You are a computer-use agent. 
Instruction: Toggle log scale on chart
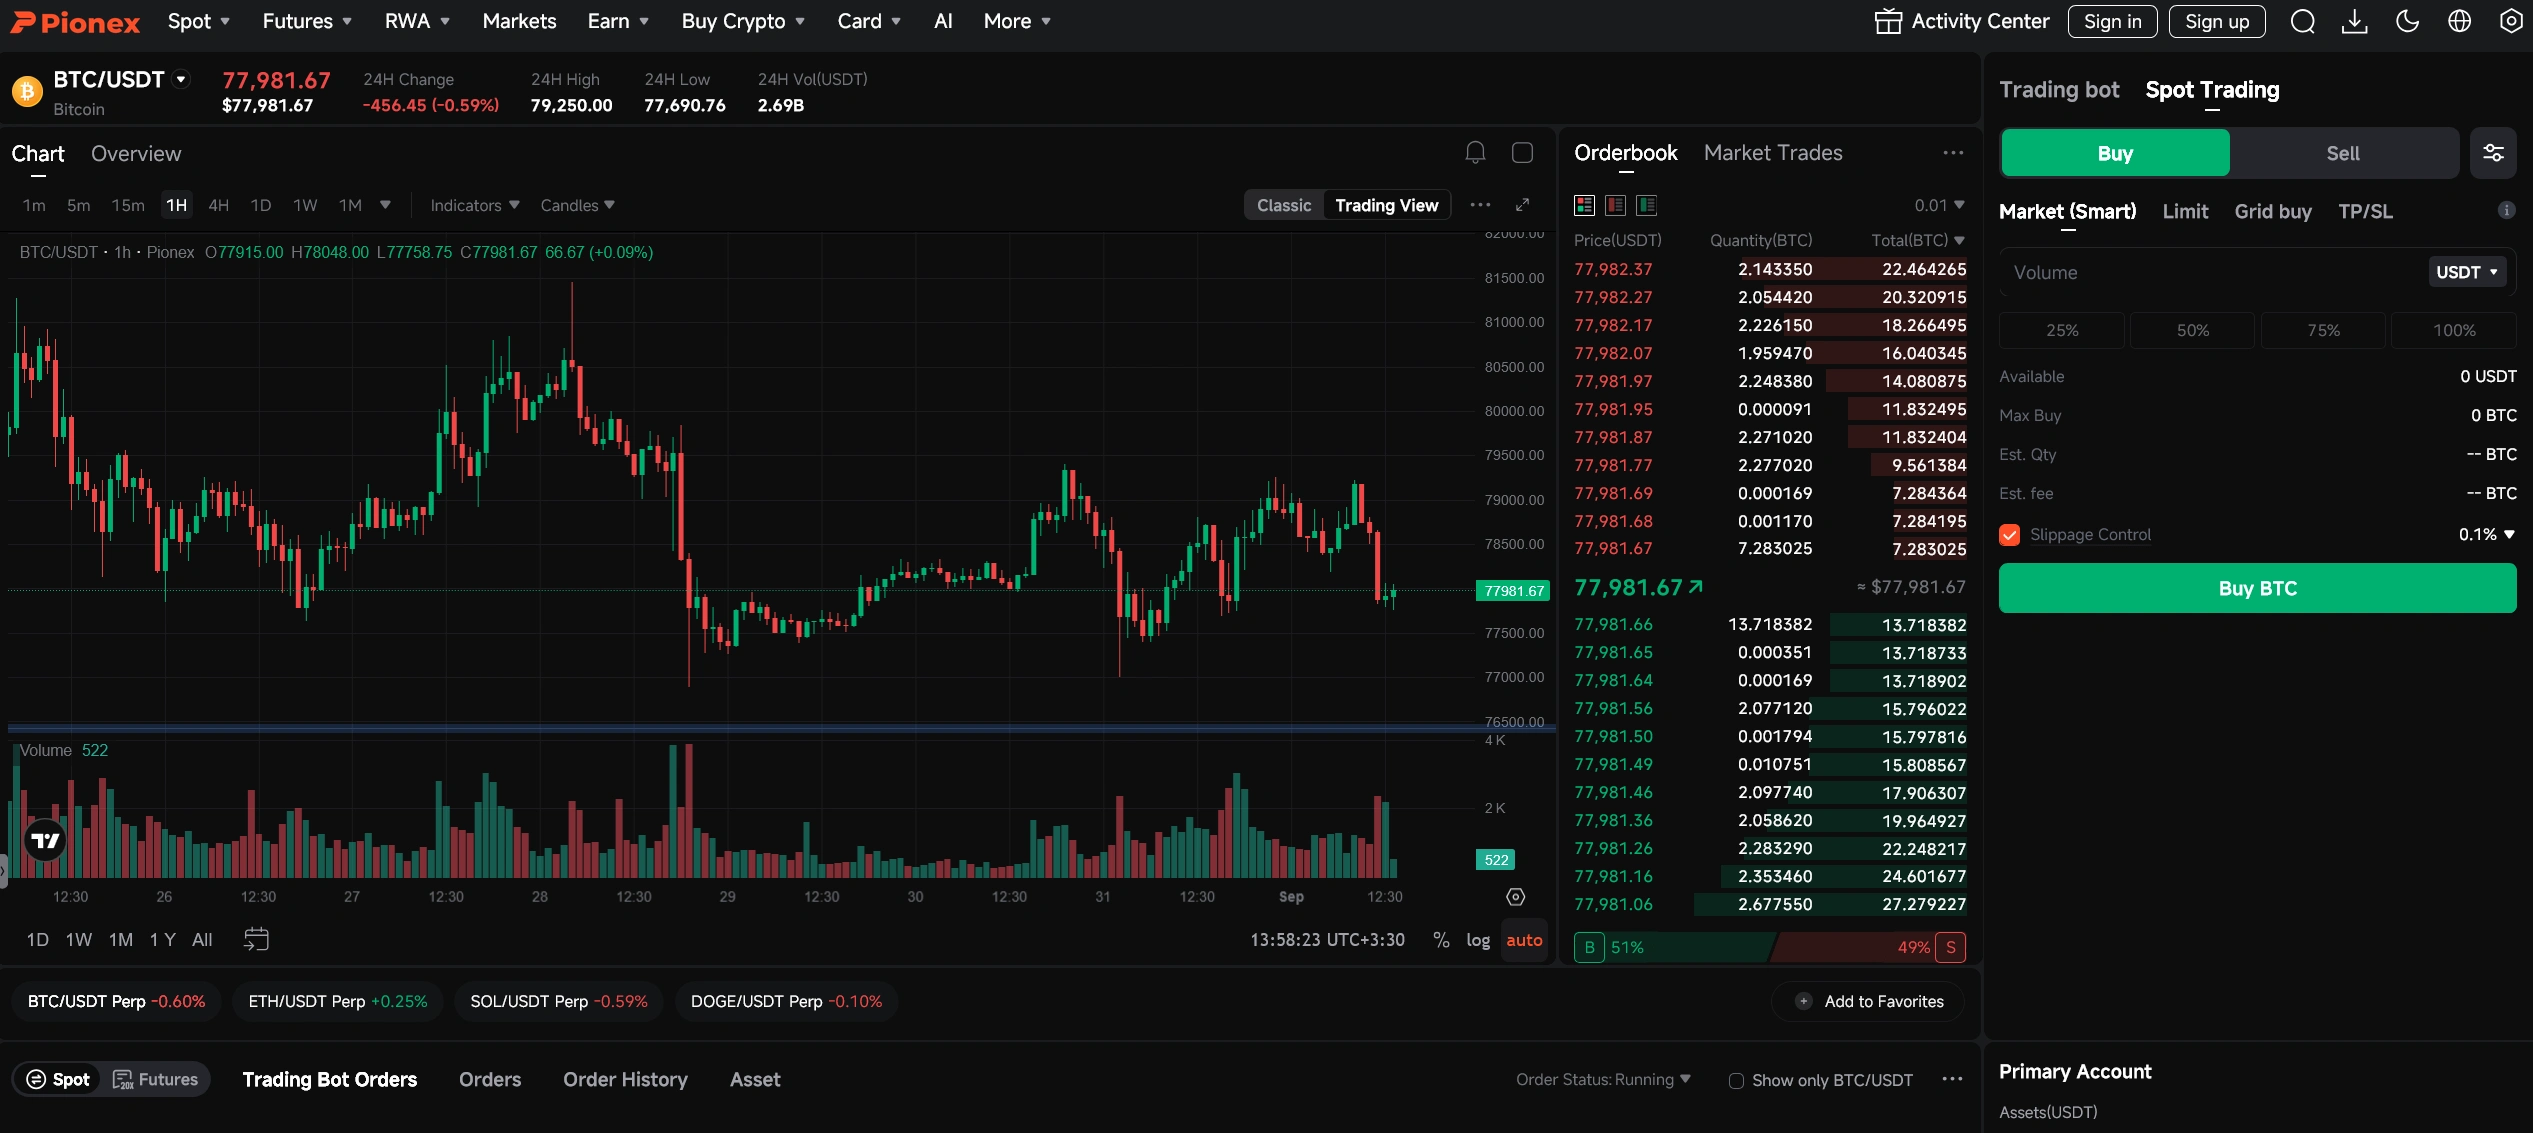click(x=1478, y=940)
